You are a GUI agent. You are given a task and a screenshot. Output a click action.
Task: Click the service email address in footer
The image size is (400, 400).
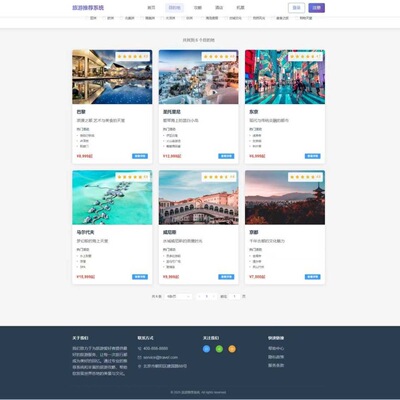point(161,357)
